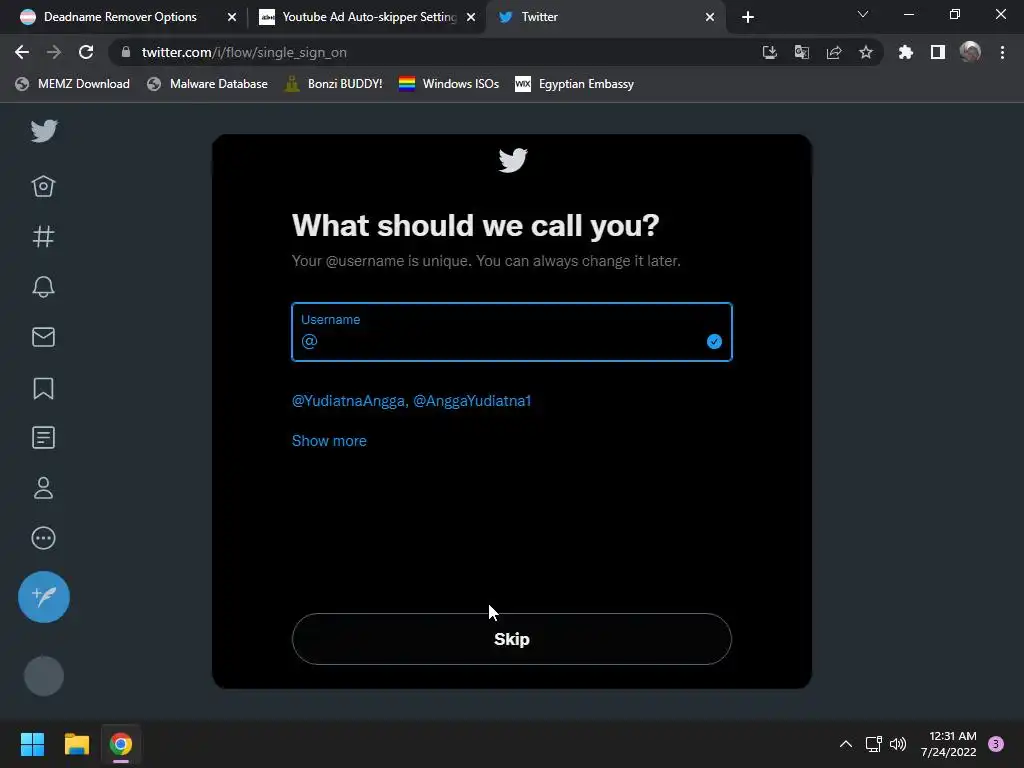The height and width of the screenshot is (768, 1024).
Task: Close the Deadname Remover Options tab
Action: point(232,17)
